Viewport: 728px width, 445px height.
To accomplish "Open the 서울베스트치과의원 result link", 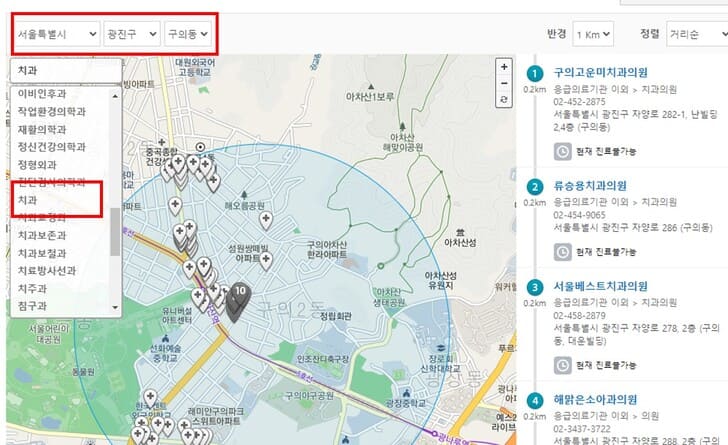I will (x=600, y=286).
